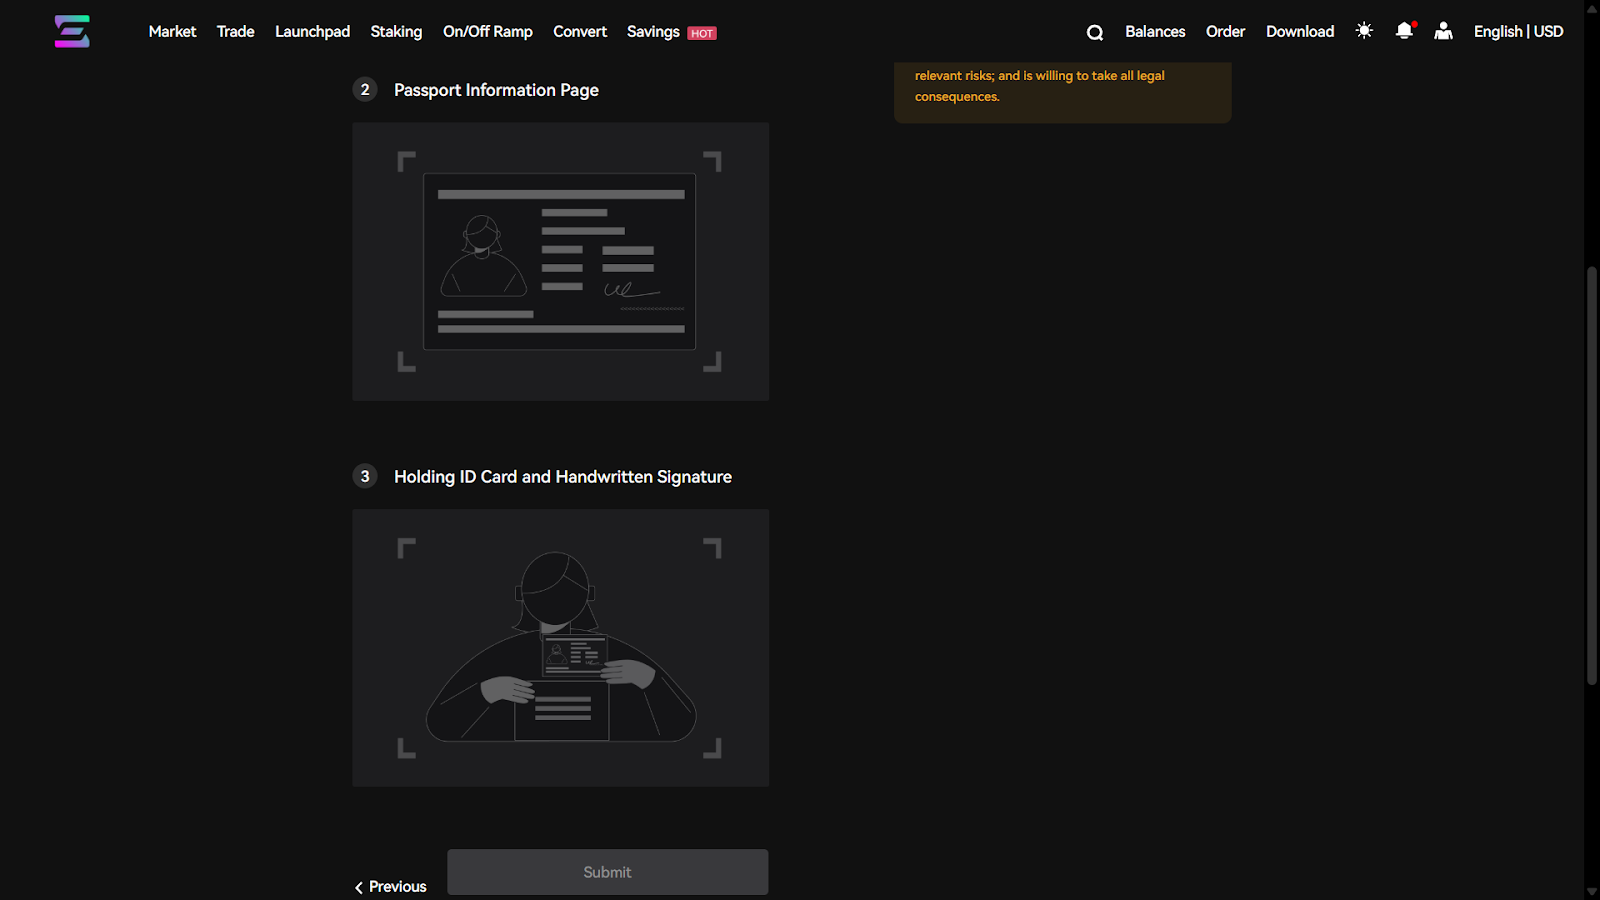Open the Trade menu
1600x900 pixels.
click(235, 31)
